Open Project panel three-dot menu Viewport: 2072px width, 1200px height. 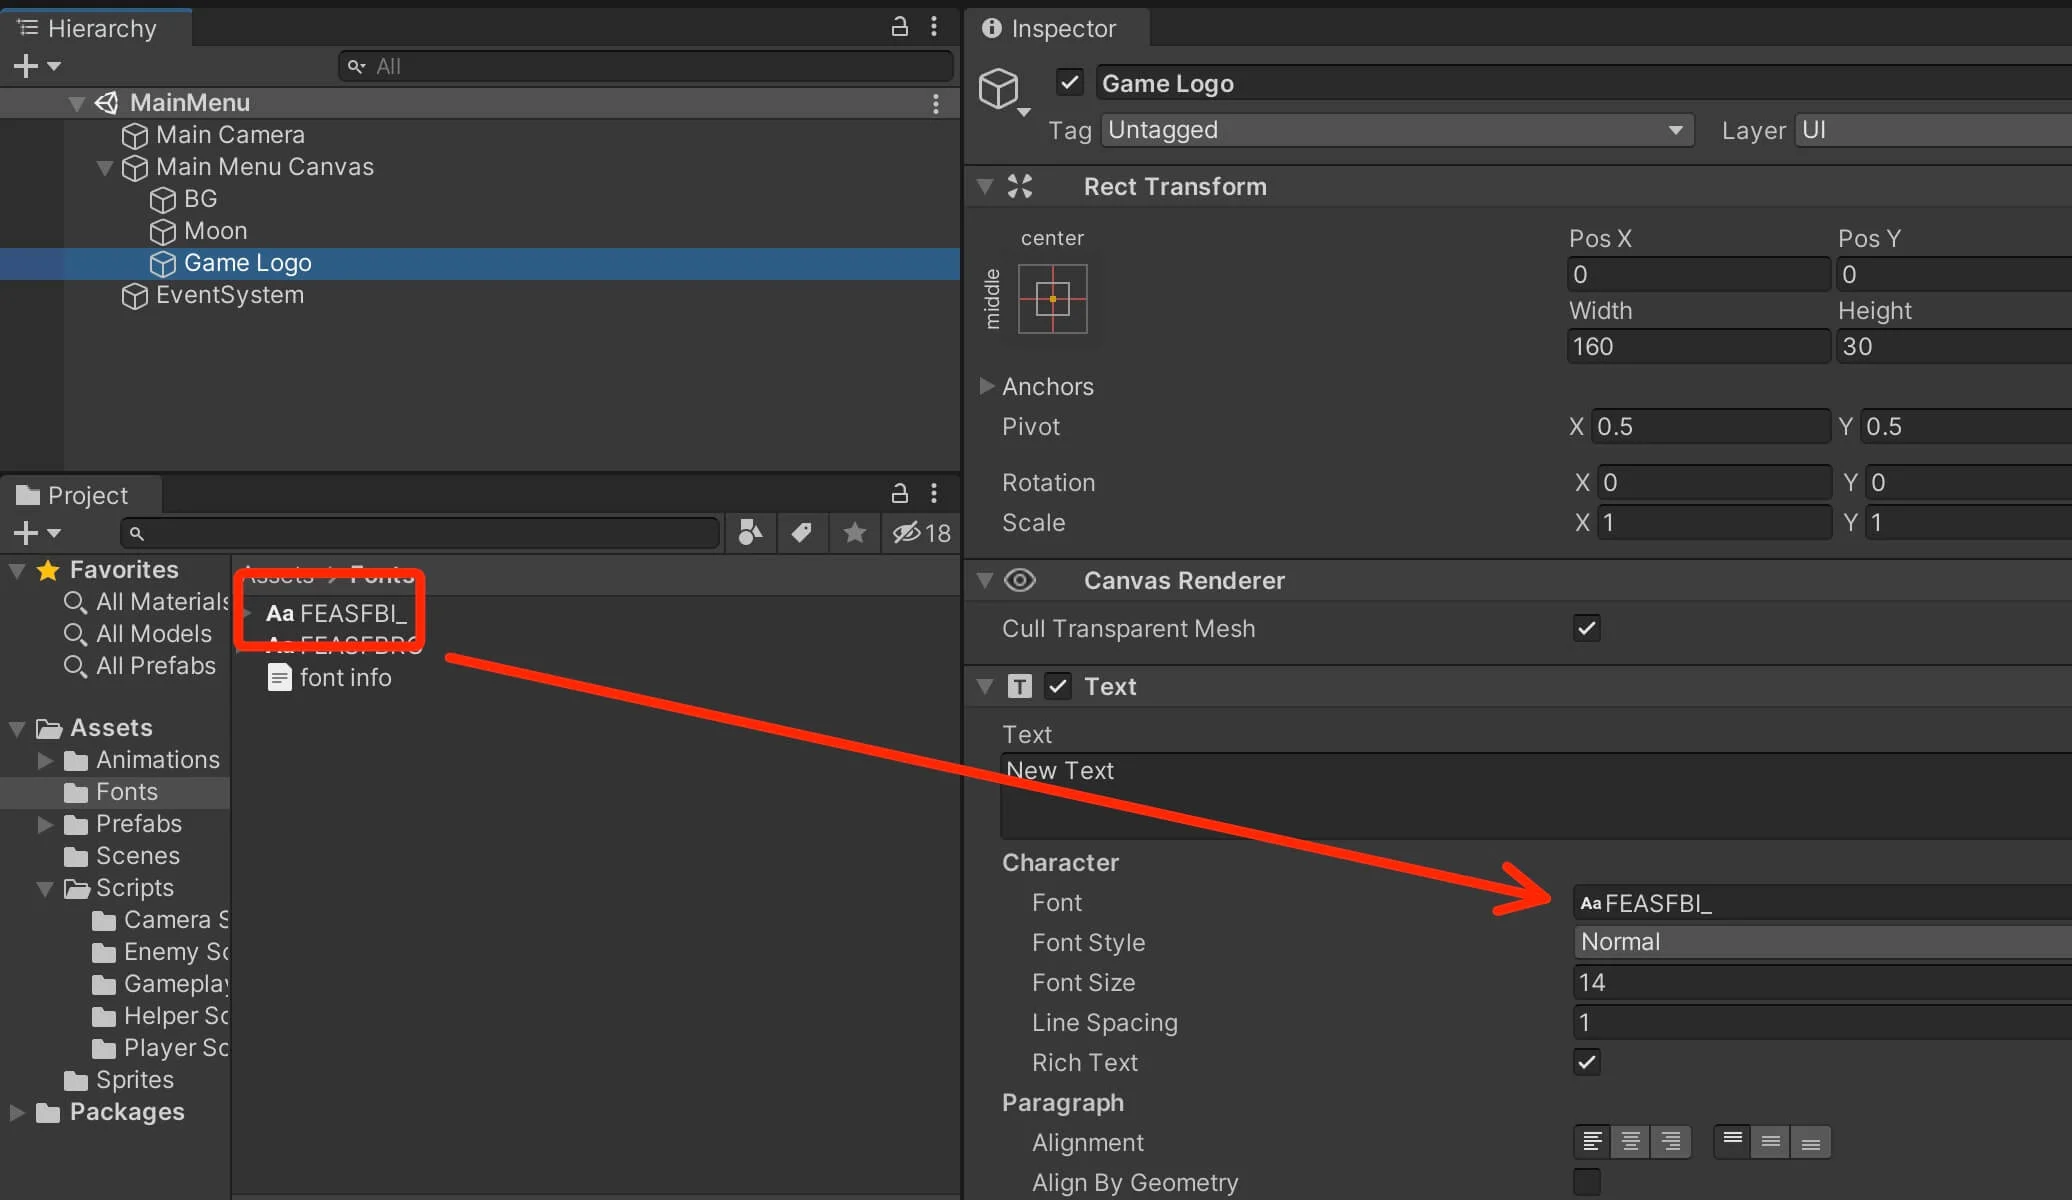(934, 493)
